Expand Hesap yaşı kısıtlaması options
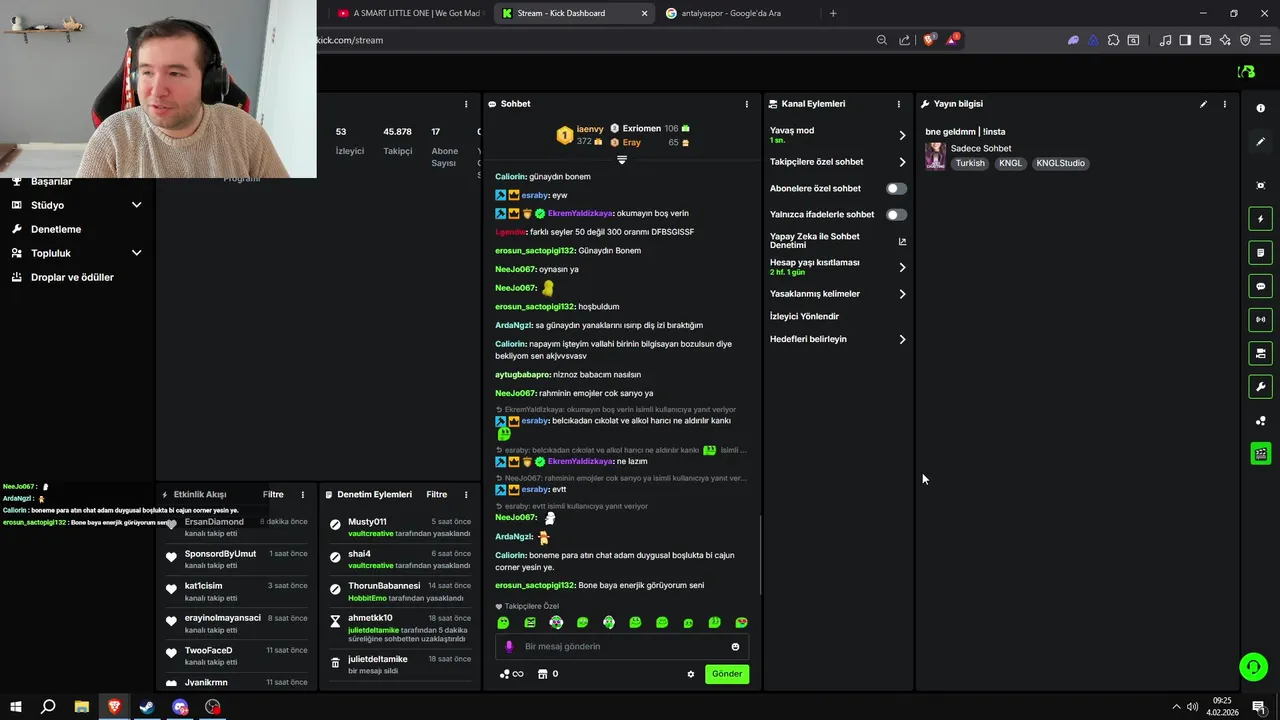This screenshot has height=720, width=1280. pyautogui.click(x=902, y=267)
